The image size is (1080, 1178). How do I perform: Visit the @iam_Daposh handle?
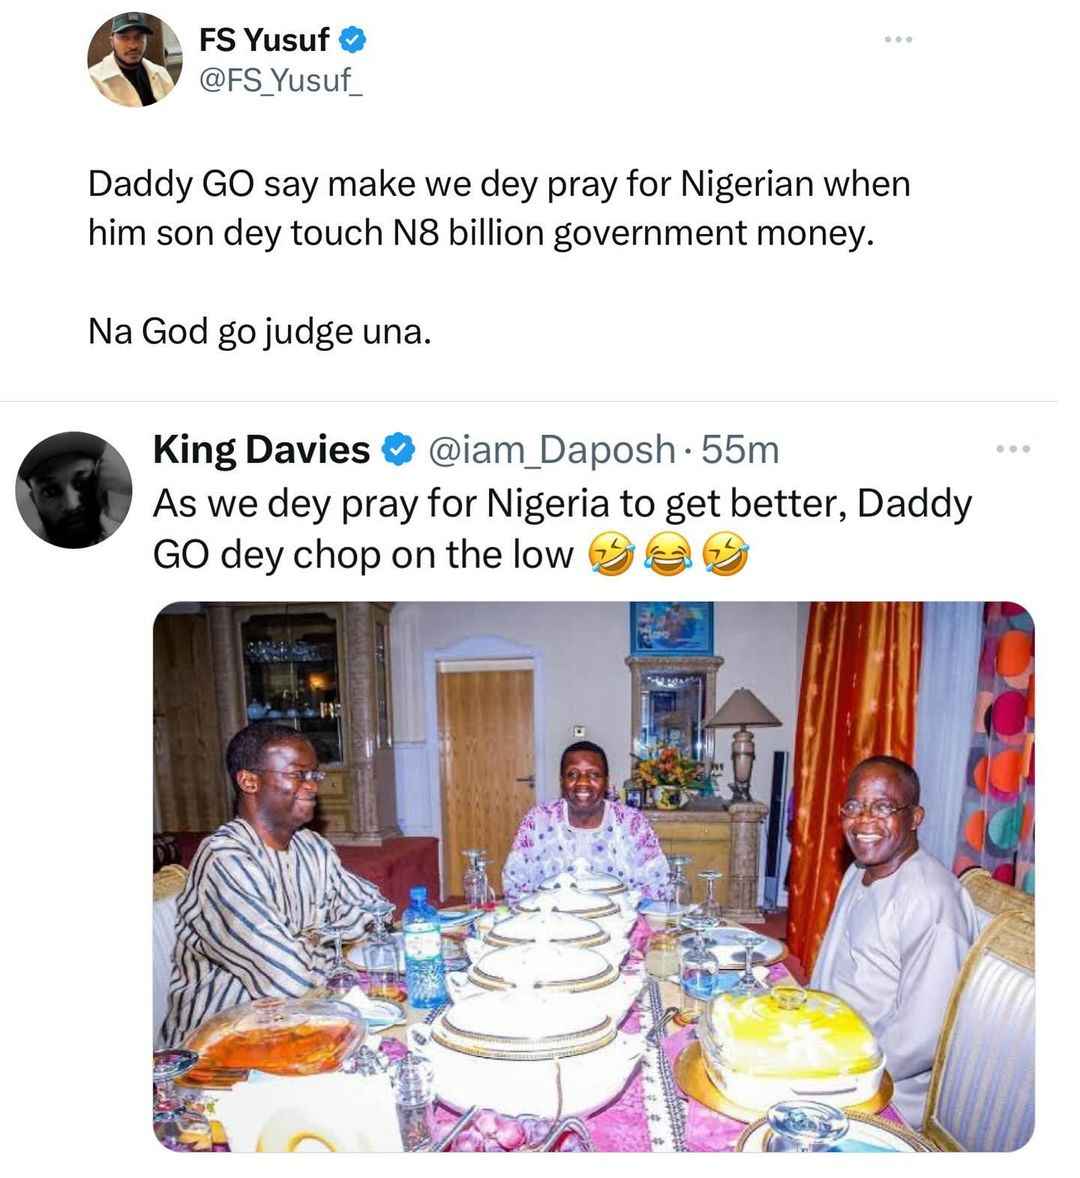click(551, 449)
